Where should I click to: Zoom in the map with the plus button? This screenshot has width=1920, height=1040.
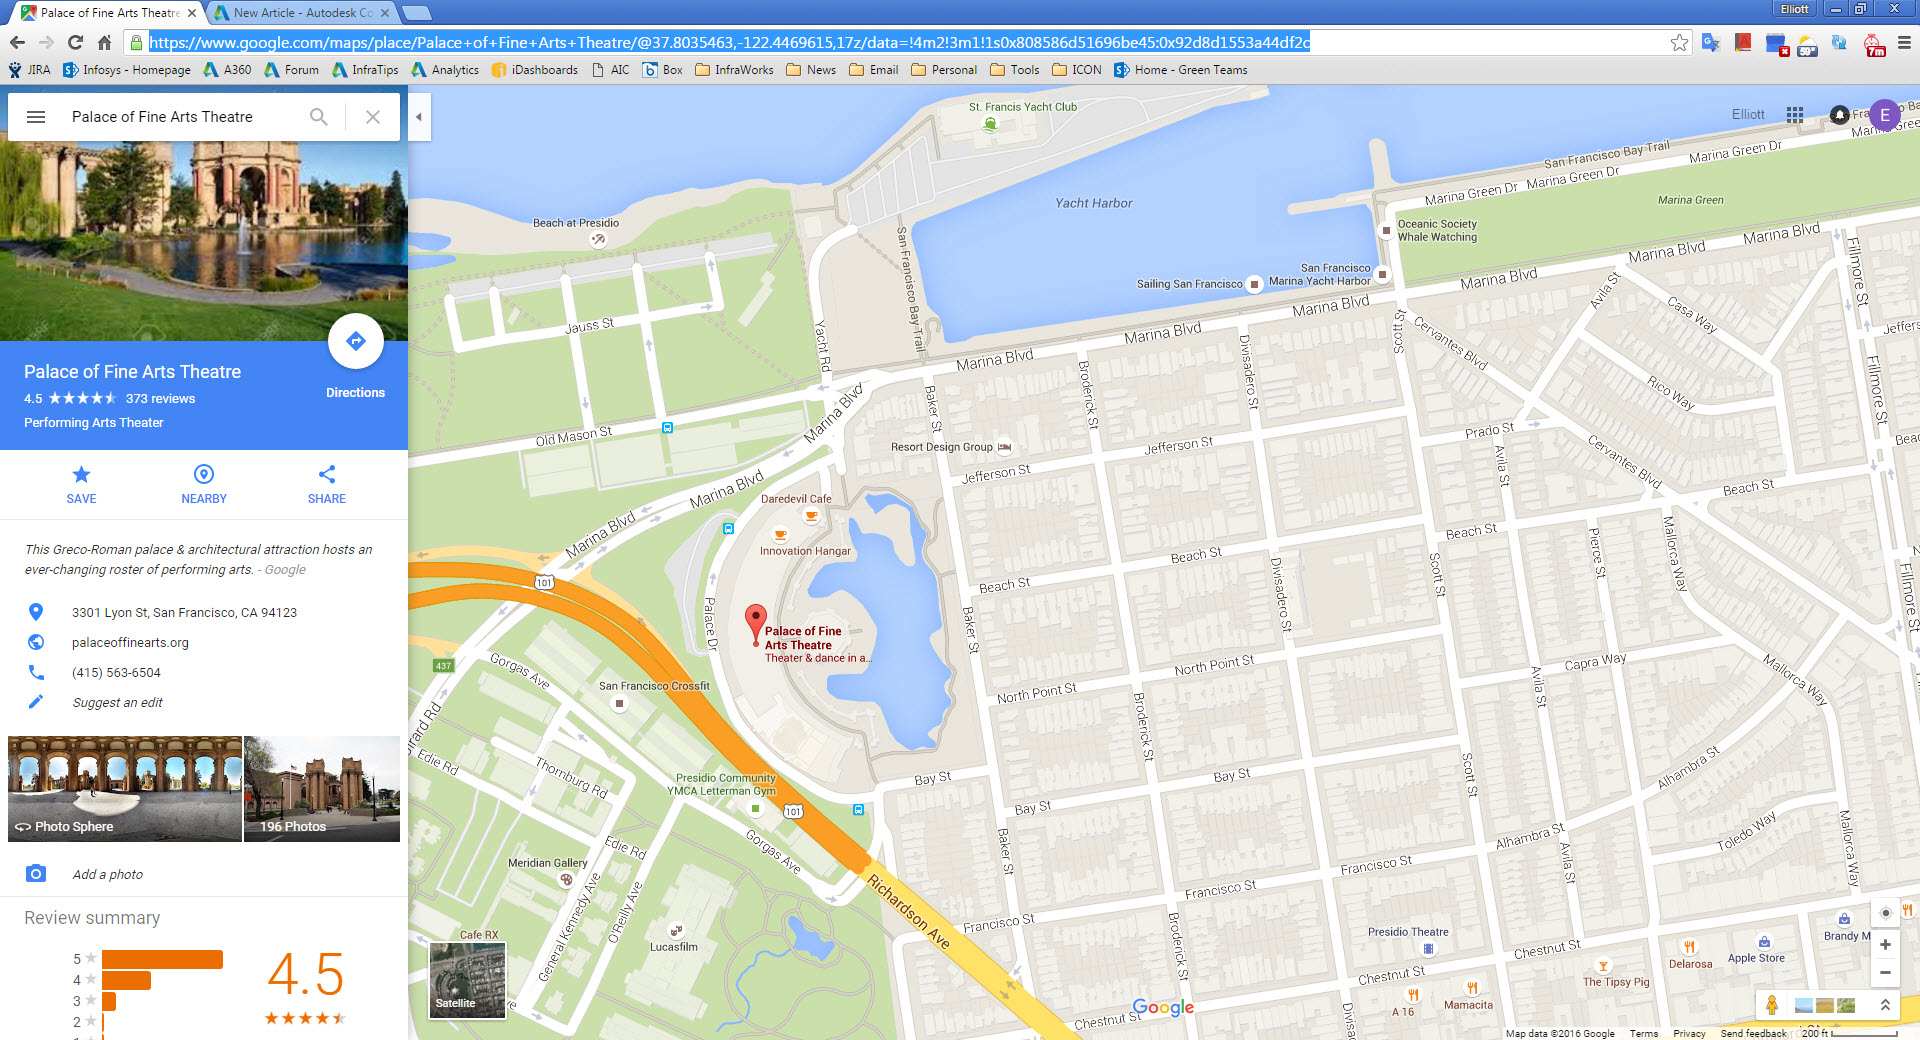[1885, 944]
